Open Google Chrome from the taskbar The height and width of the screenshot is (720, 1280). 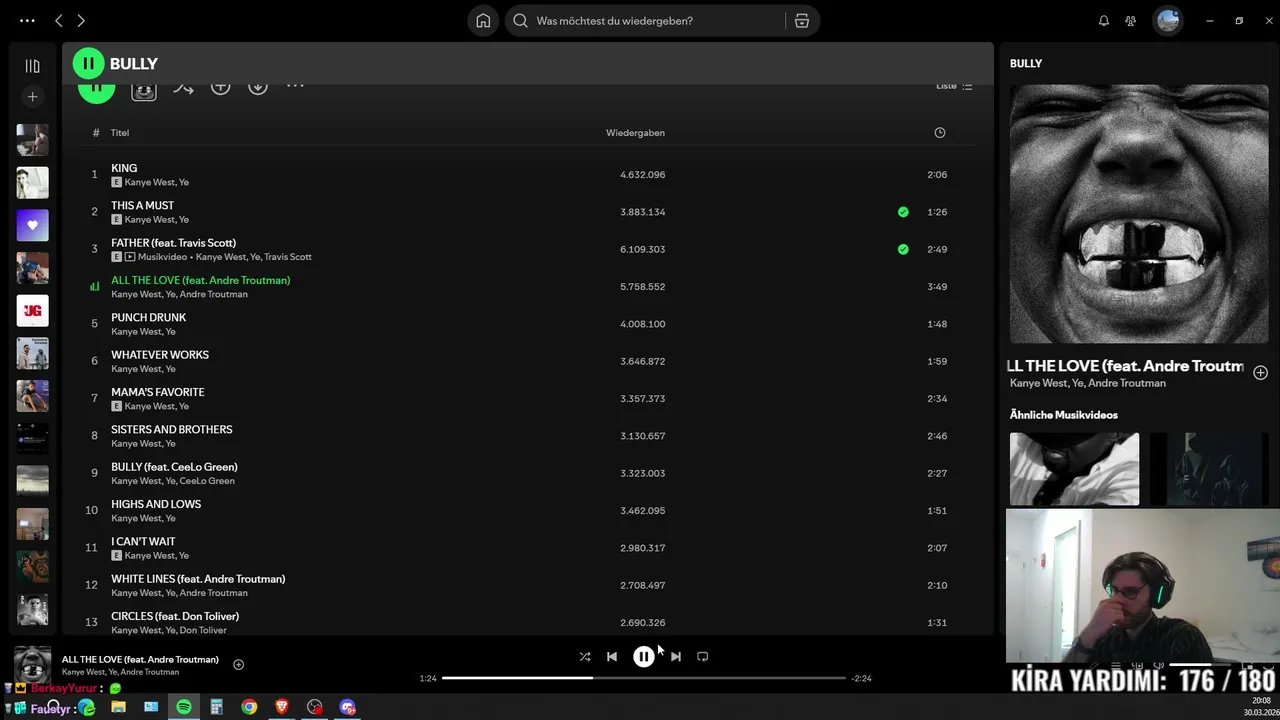249,707
